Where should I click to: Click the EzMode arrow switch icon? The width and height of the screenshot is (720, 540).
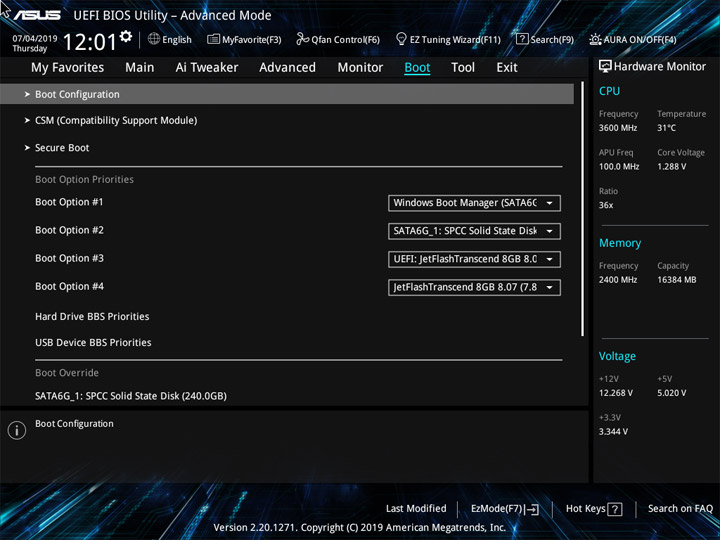pyautogui.click(x=532, y=509)
